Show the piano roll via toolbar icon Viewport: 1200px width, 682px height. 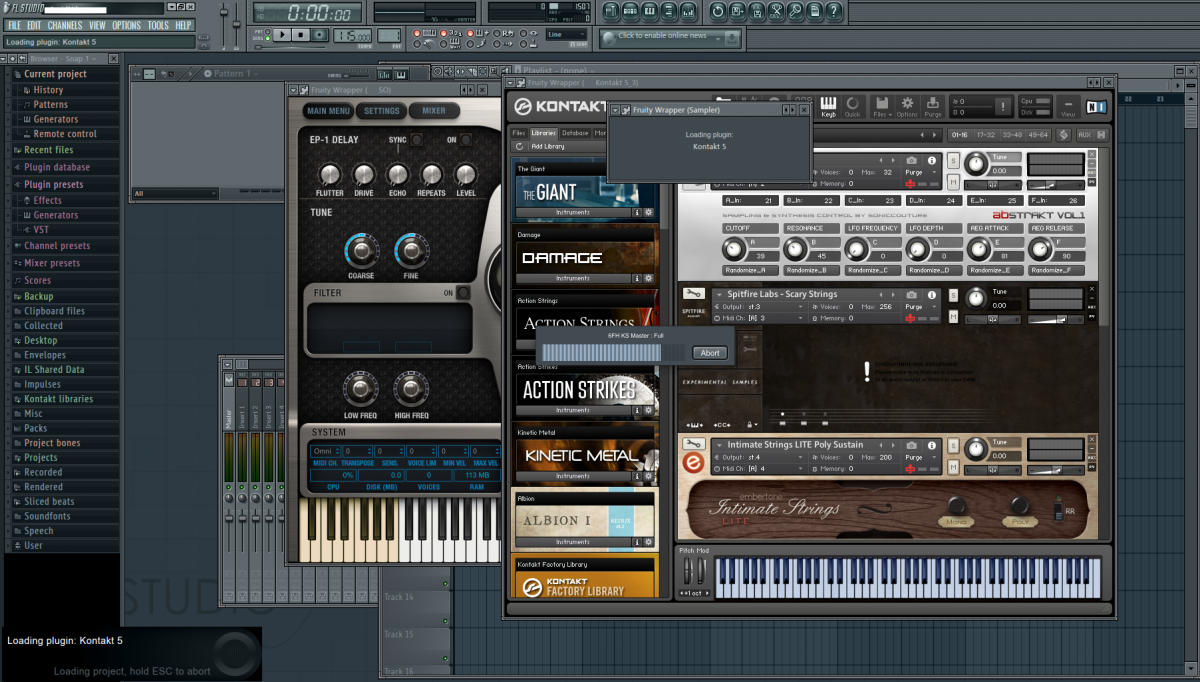point(650,11)
